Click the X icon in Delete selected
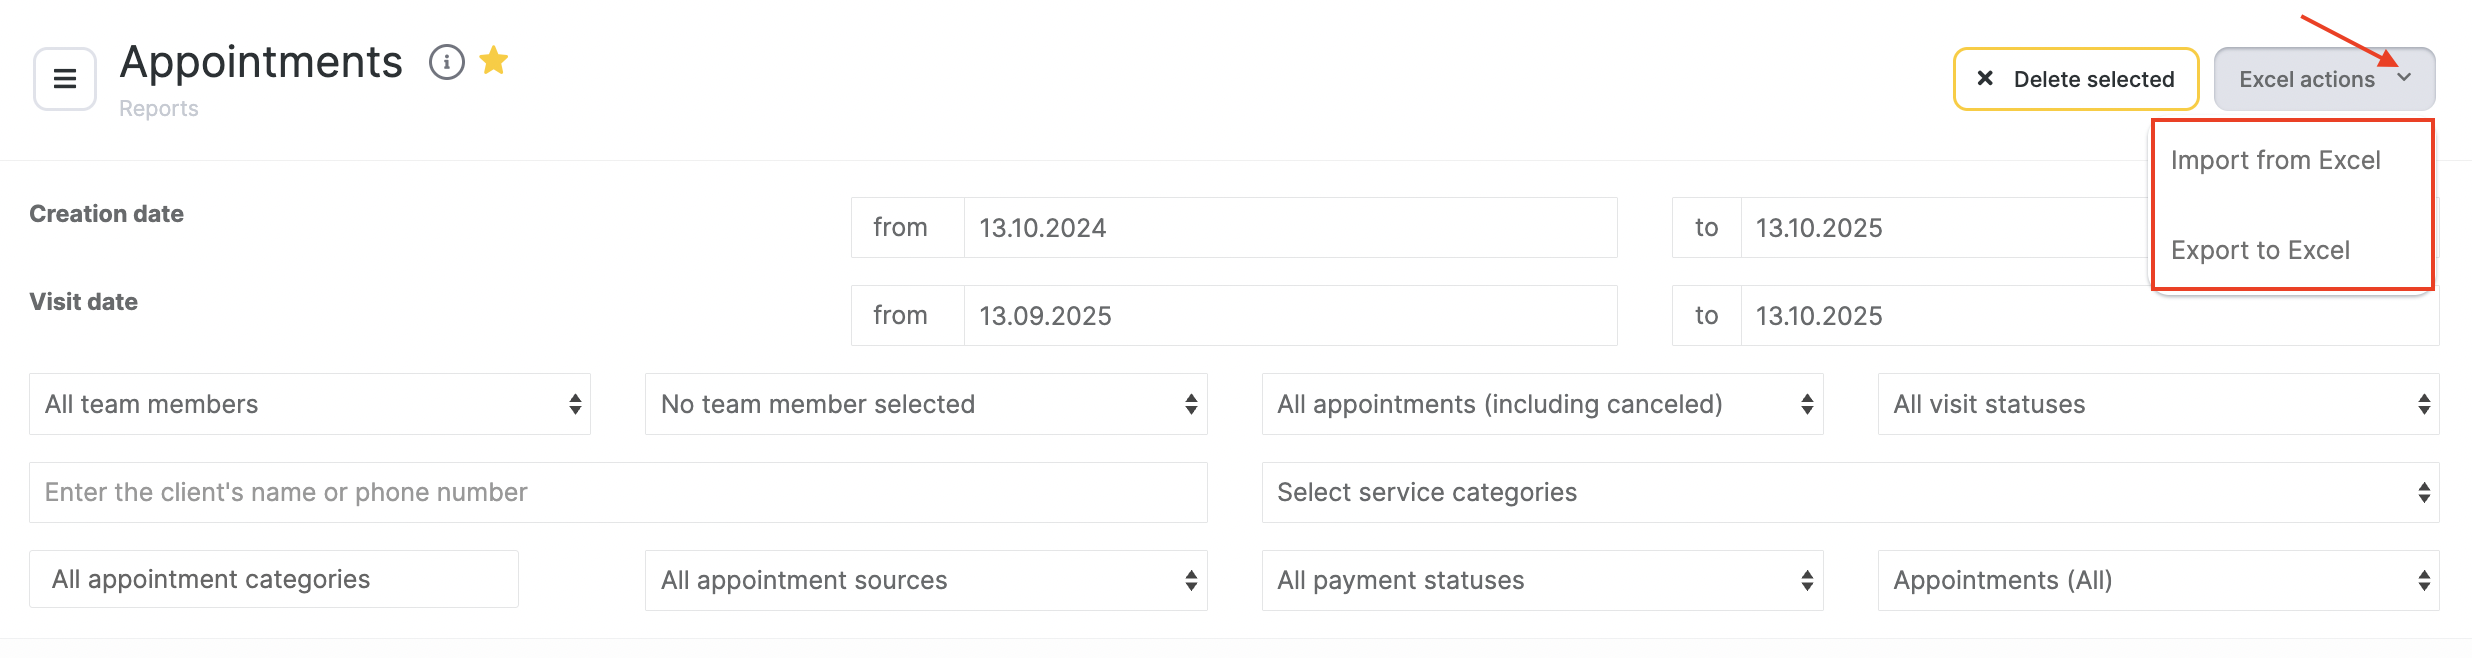The width and height of the screenshot is (2472, 658). point(1985,78)
